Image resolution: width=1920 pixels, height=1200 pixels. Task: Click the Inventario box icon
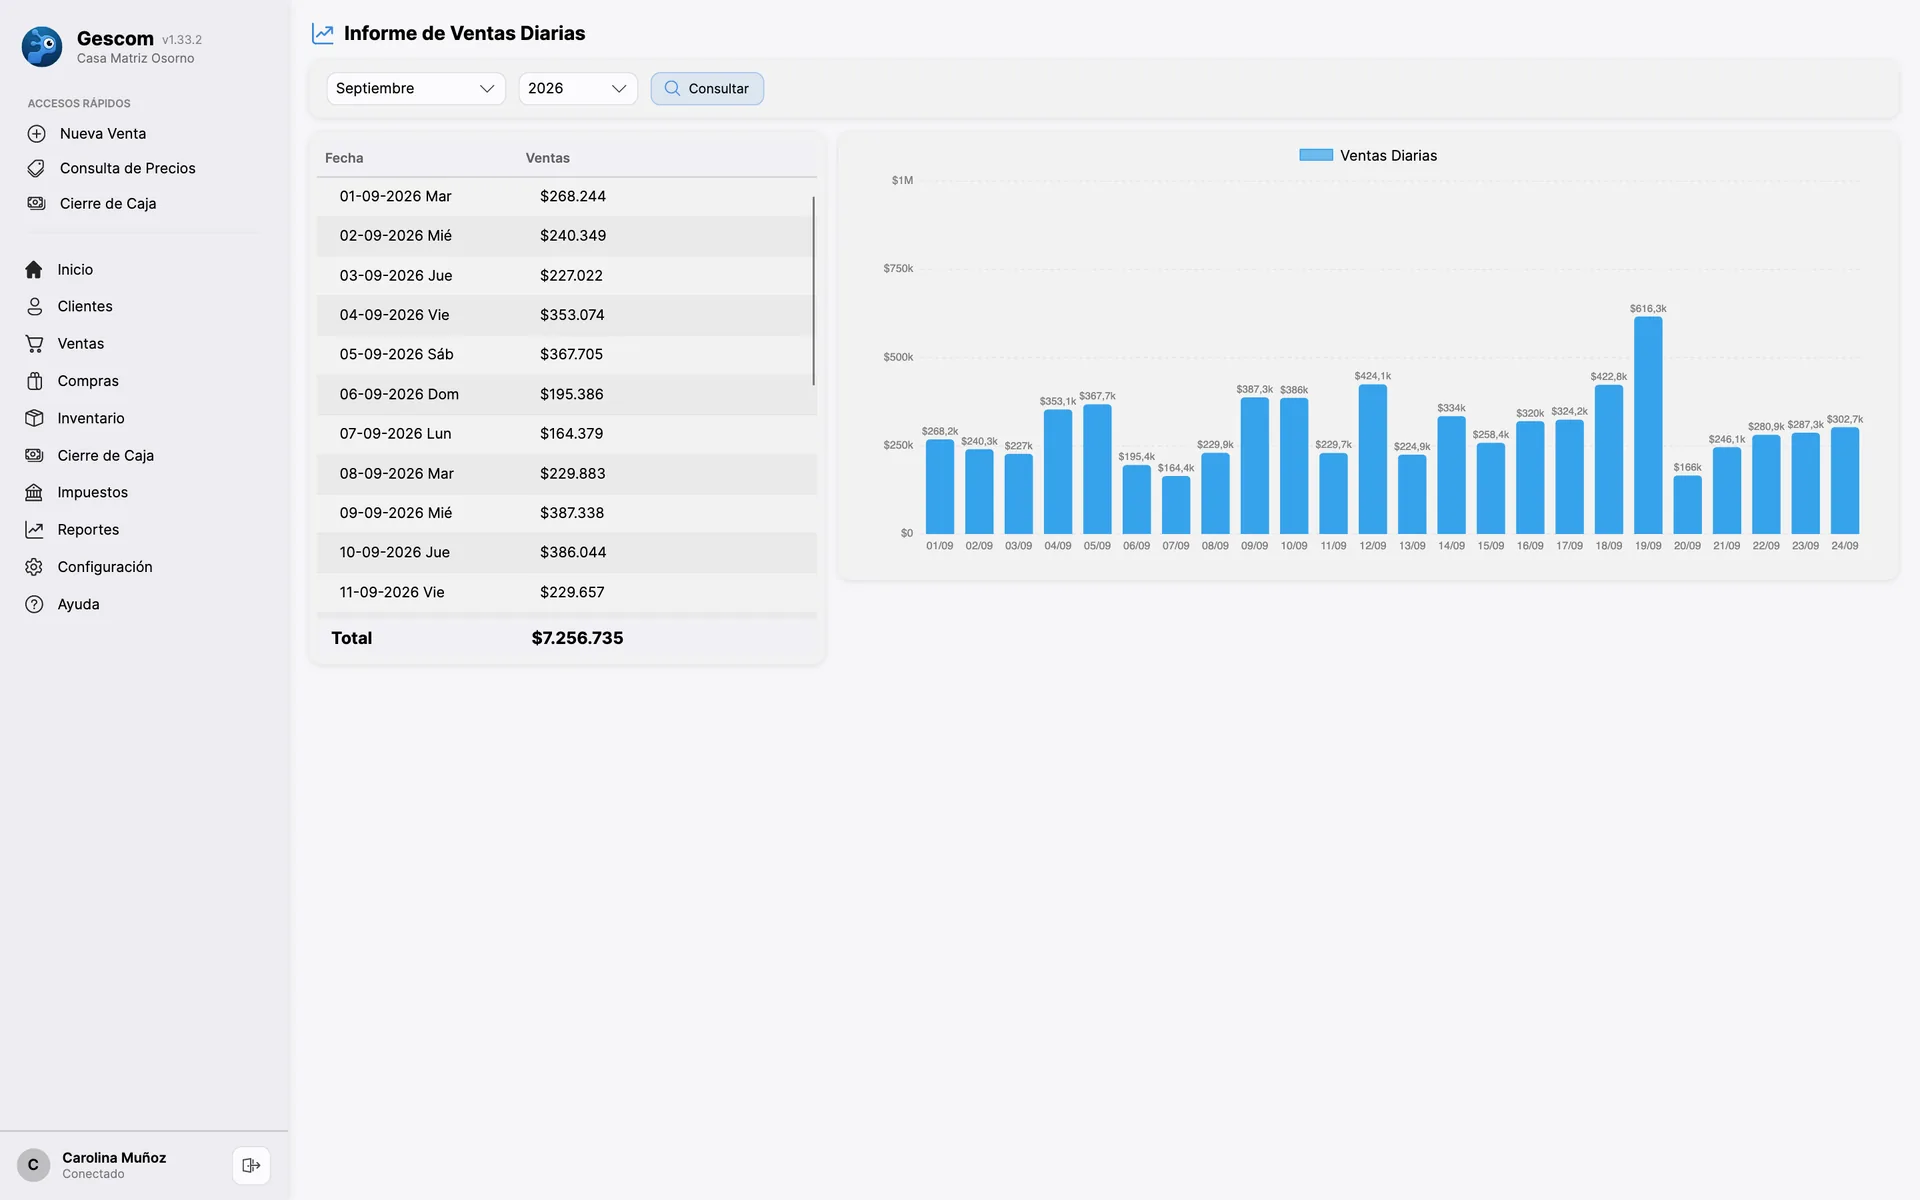click(x=34, y=418)
